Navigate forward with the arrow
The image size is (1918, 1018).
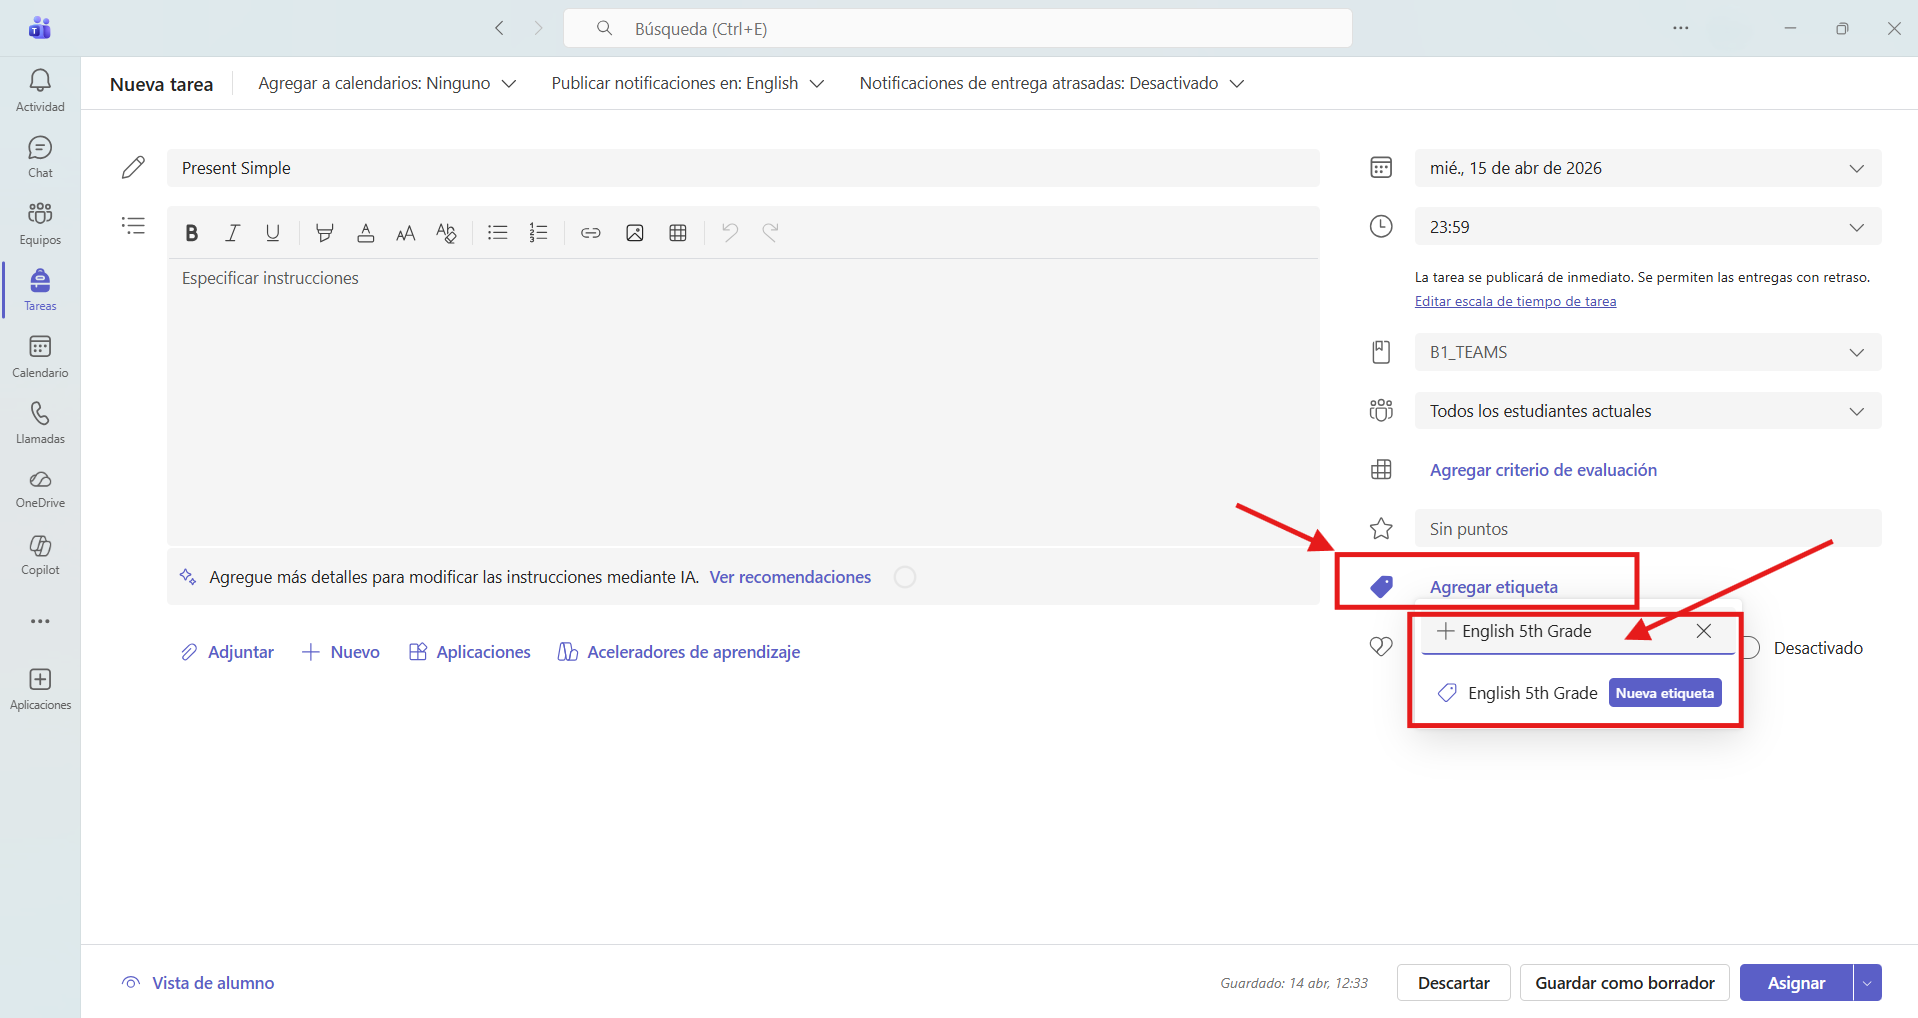pos(538,28)
